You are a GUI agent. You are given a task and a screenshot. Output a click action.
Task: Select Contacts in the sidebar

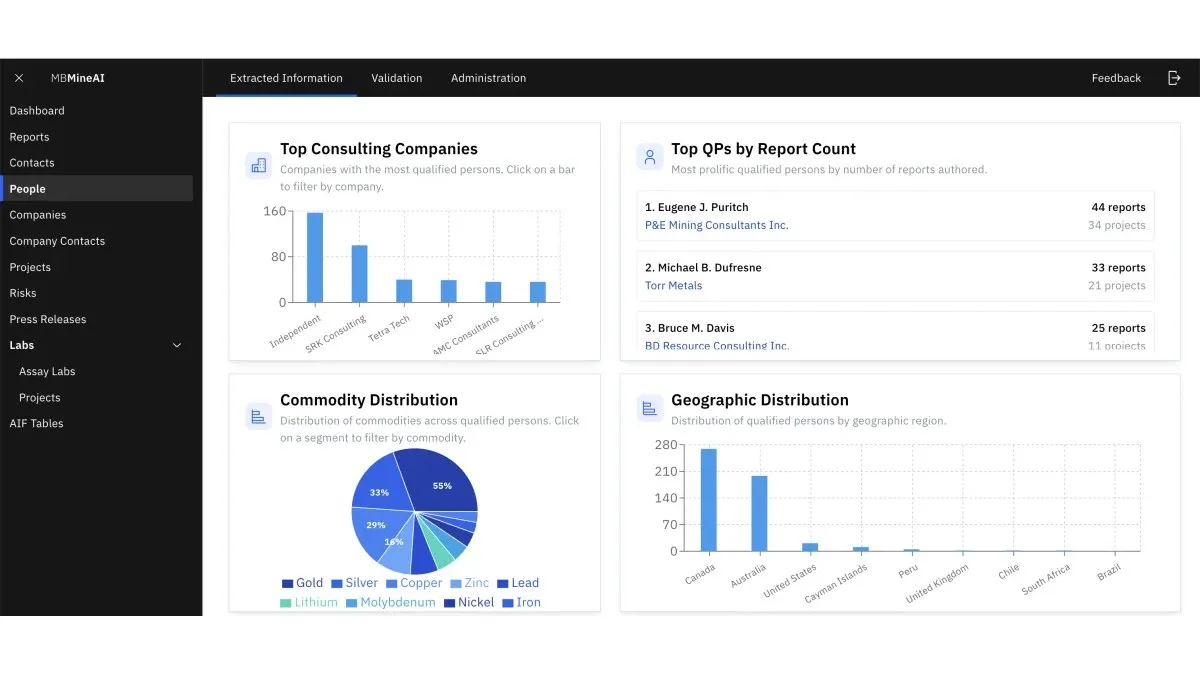[97, 163]
